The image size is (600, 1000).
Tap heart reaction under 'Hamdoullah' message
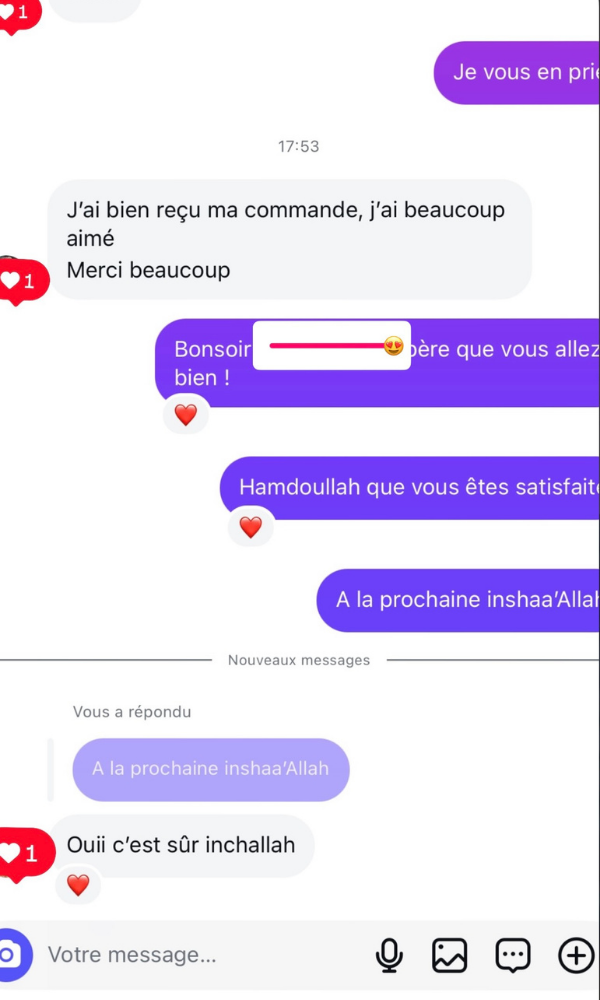click(251, 527)
